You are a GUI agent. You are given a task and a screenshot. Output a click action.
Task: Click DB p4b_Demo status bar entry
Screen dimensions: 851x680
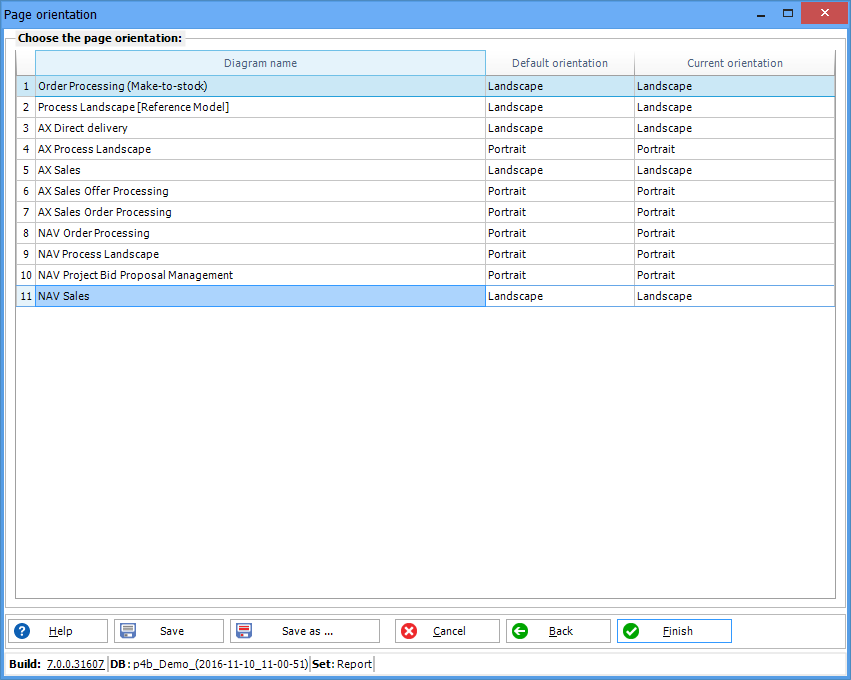(x=209, y=664)
